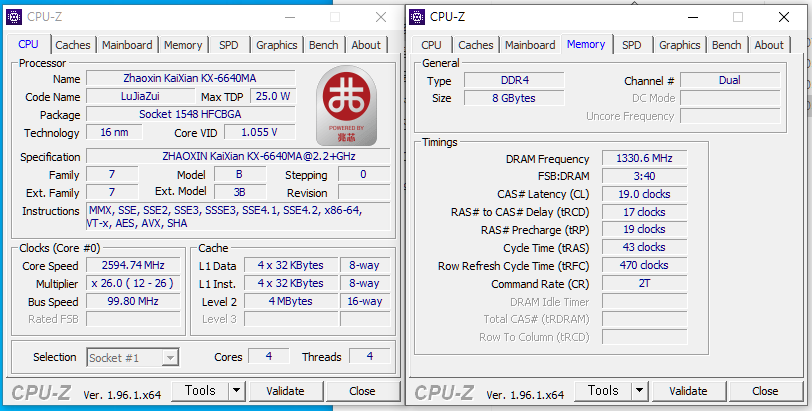Click the empty Uncore Frequency field
812x411 pixels.
[730, 116]
